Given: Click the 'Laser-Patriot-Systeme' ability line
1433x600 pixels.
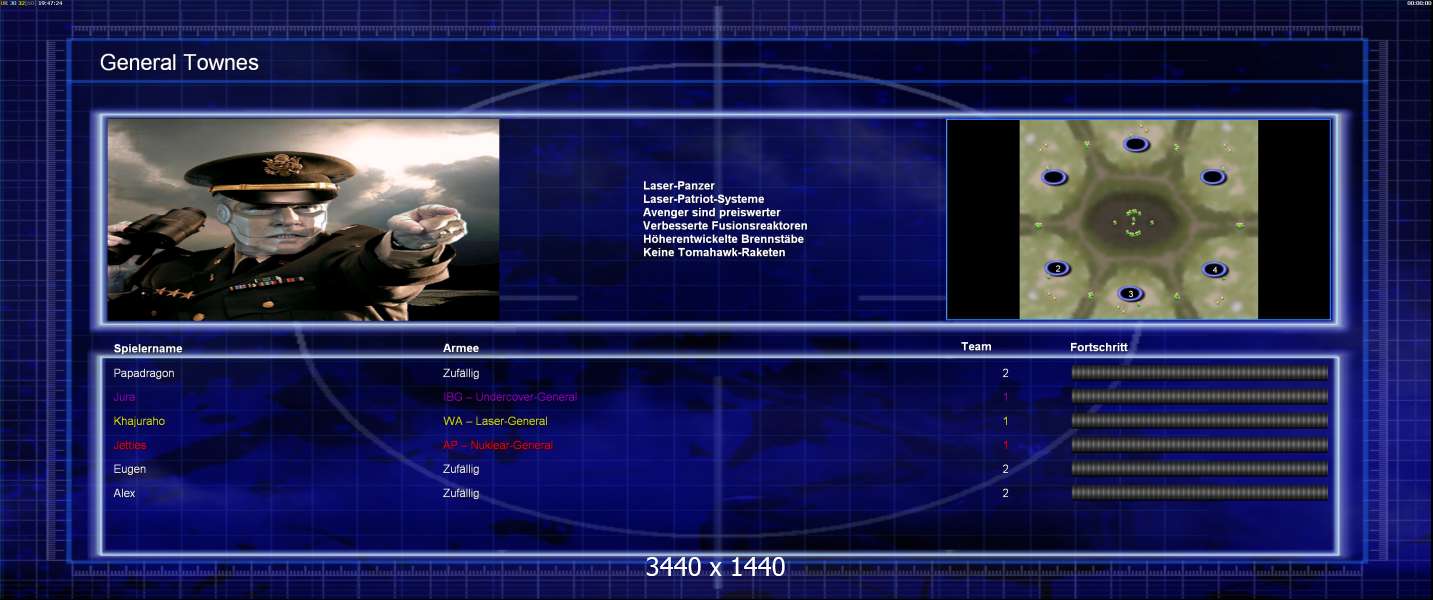Looking at the screenshot, I should (703, 199).
